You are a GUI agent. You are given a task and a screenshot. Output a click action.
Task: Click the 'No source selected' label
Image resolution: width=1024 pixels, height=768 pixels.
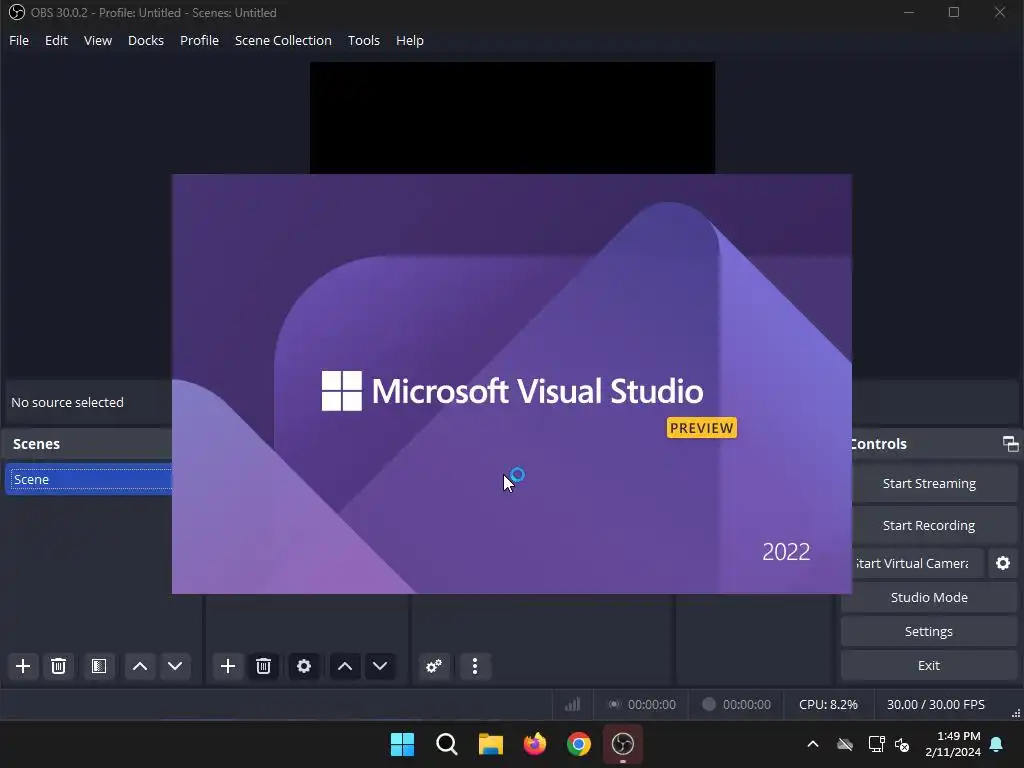point(67,402)
